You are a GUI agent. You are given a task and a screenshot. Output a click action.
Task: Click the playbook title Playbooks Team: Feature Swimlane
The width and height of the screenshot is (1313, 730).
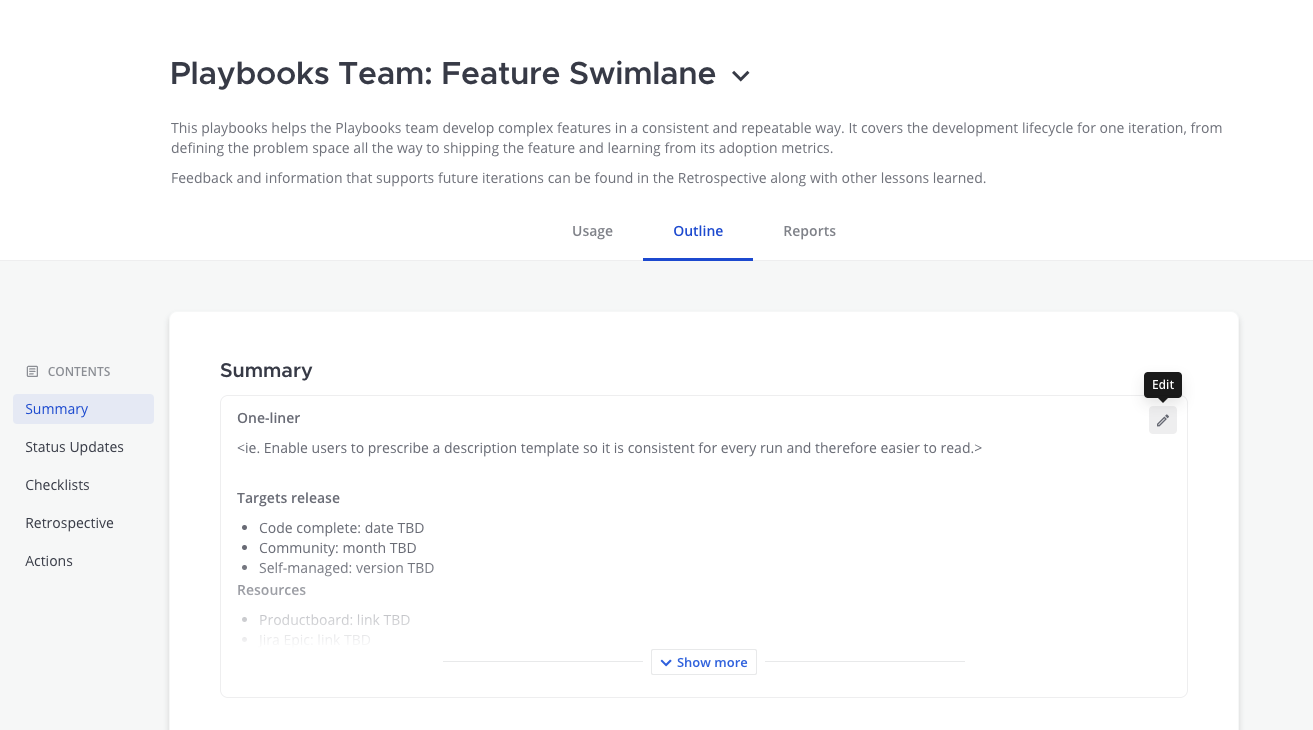(443, 73)
